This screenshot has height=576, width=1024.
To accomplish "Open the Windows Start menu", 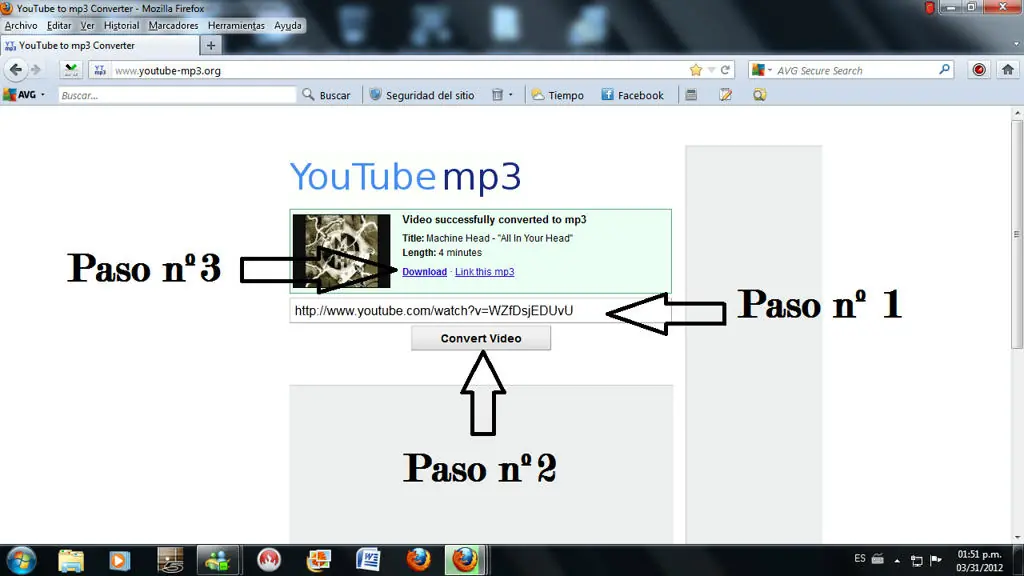I will click(21, 560).
